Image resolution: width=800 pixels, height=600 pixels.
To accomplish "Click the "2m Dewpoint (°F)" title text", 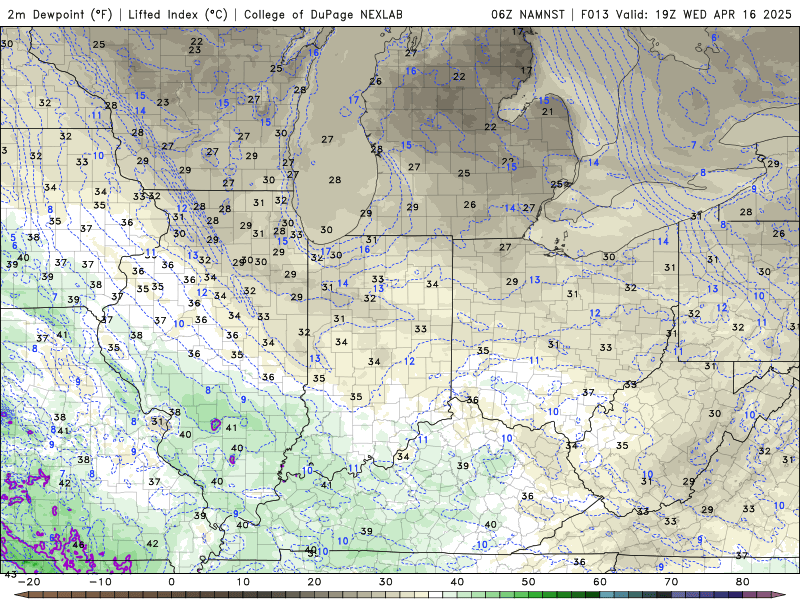I will click(60, 14).
